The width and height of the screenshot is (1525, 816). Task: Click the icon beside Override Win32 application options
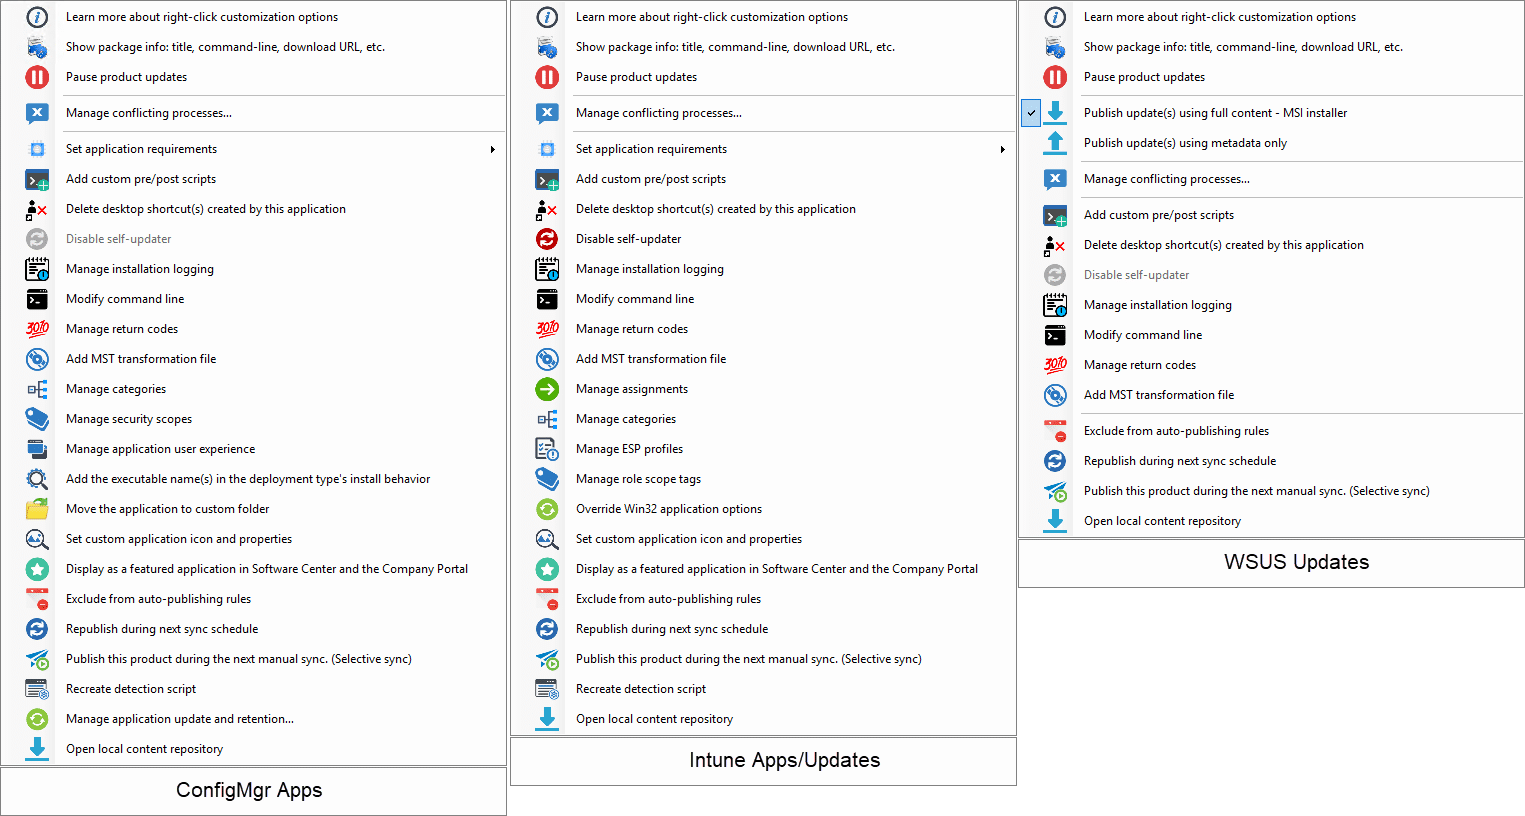[x=547, y=509]
